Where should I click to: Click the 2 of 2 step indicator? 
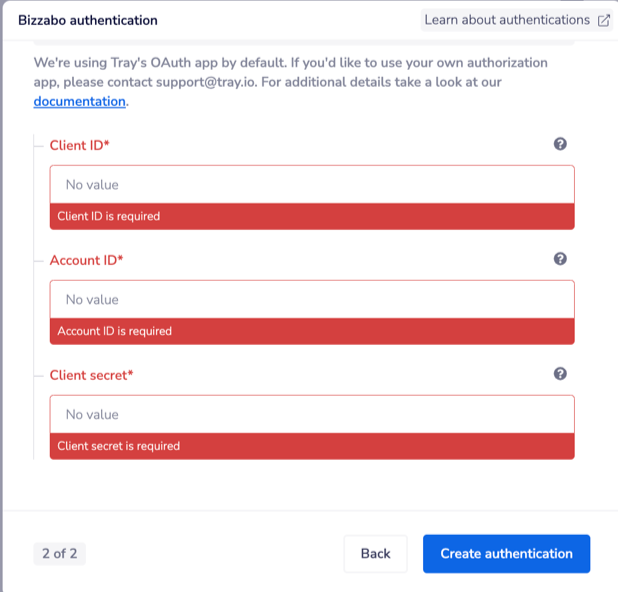point(60,554)
